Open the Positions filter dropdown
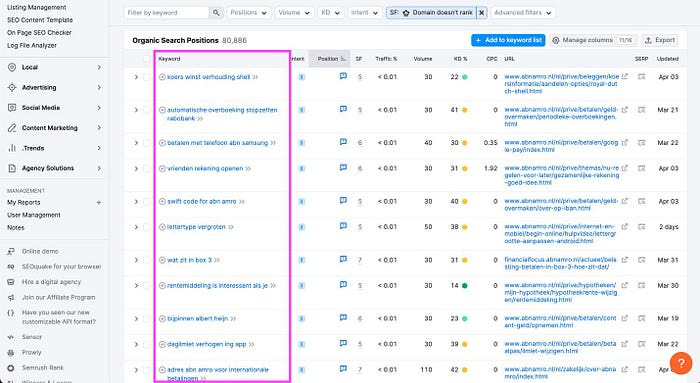700x383 pixels. [x=249, y=12]
